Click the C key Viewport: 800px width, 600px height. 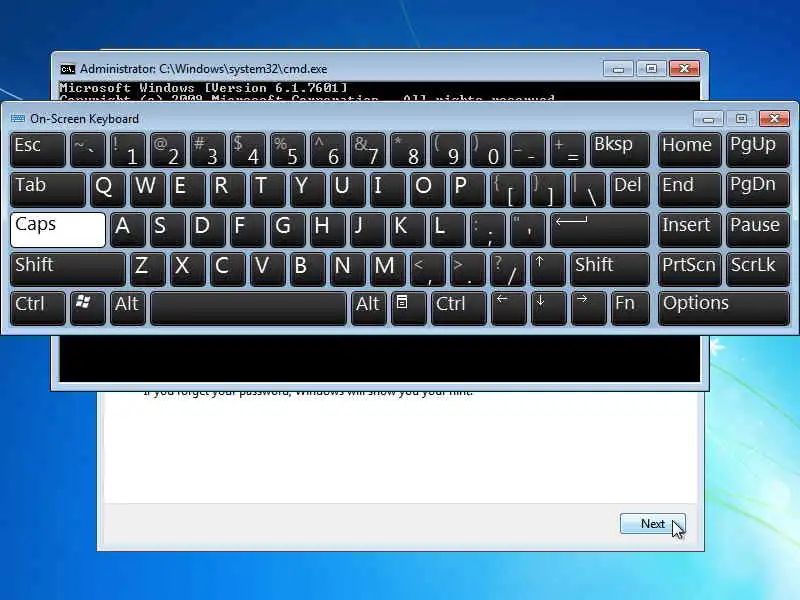228,269
